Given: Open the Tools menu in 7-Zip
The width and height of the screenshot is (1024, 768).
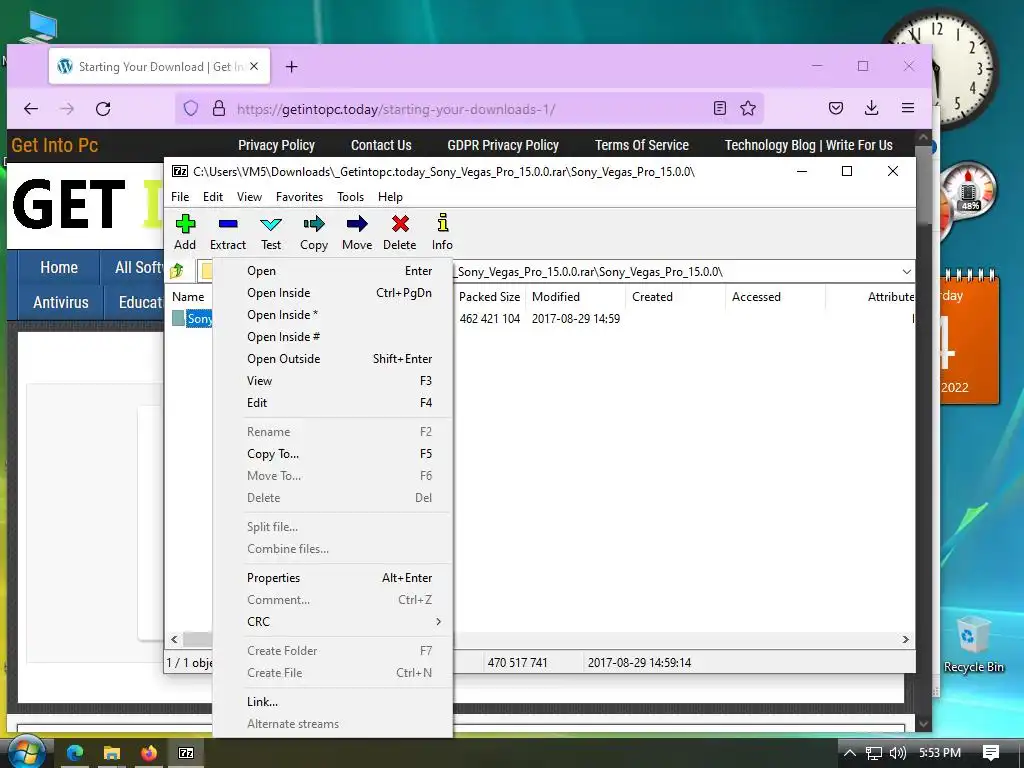Looking at the screenshot, I should (x=351, y=197).
